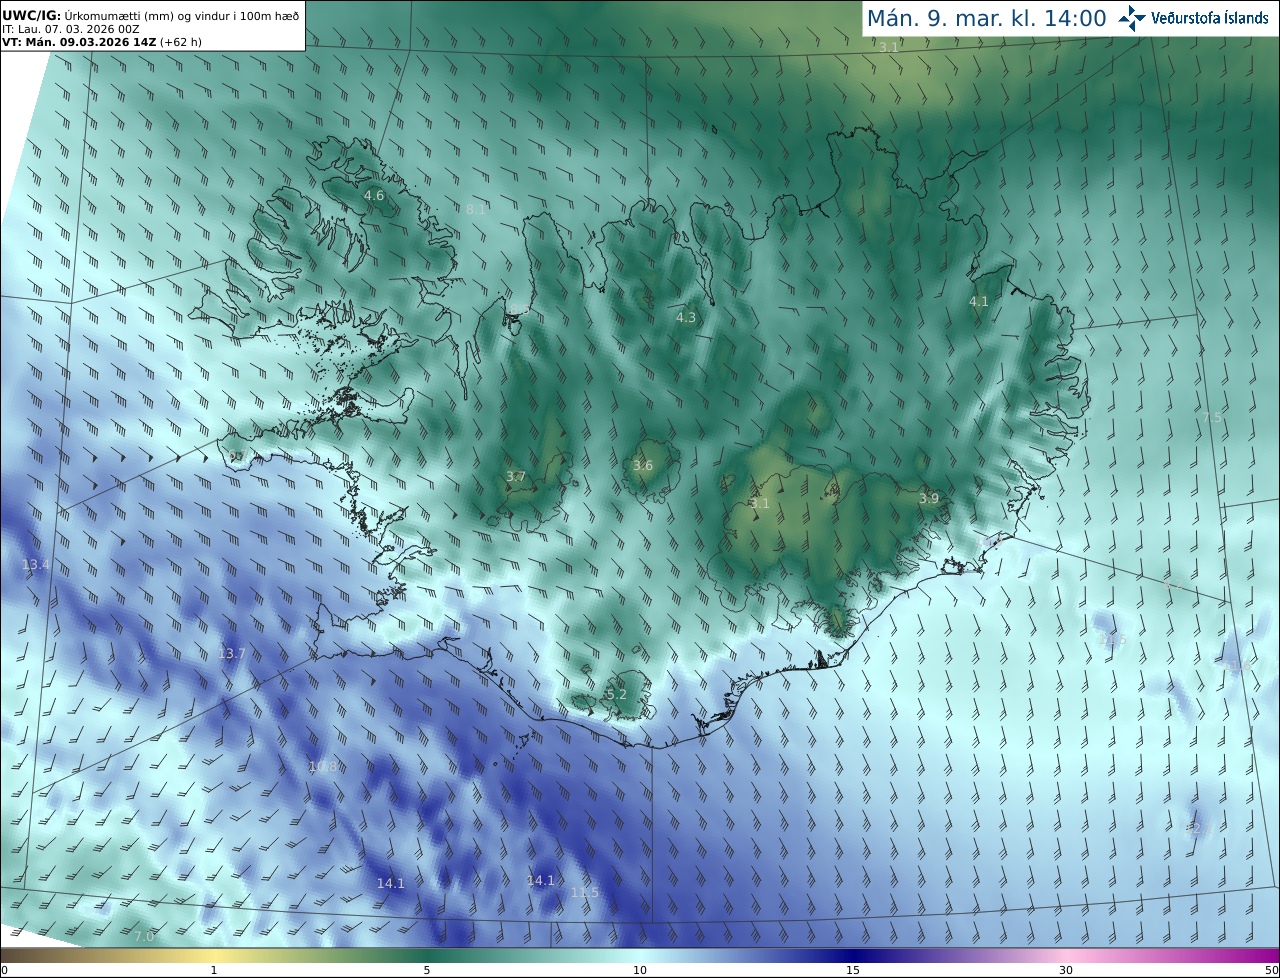Click the 7.0 value on the map
1280x978 pixels.
pyautogui.click(x=144, y=936)
